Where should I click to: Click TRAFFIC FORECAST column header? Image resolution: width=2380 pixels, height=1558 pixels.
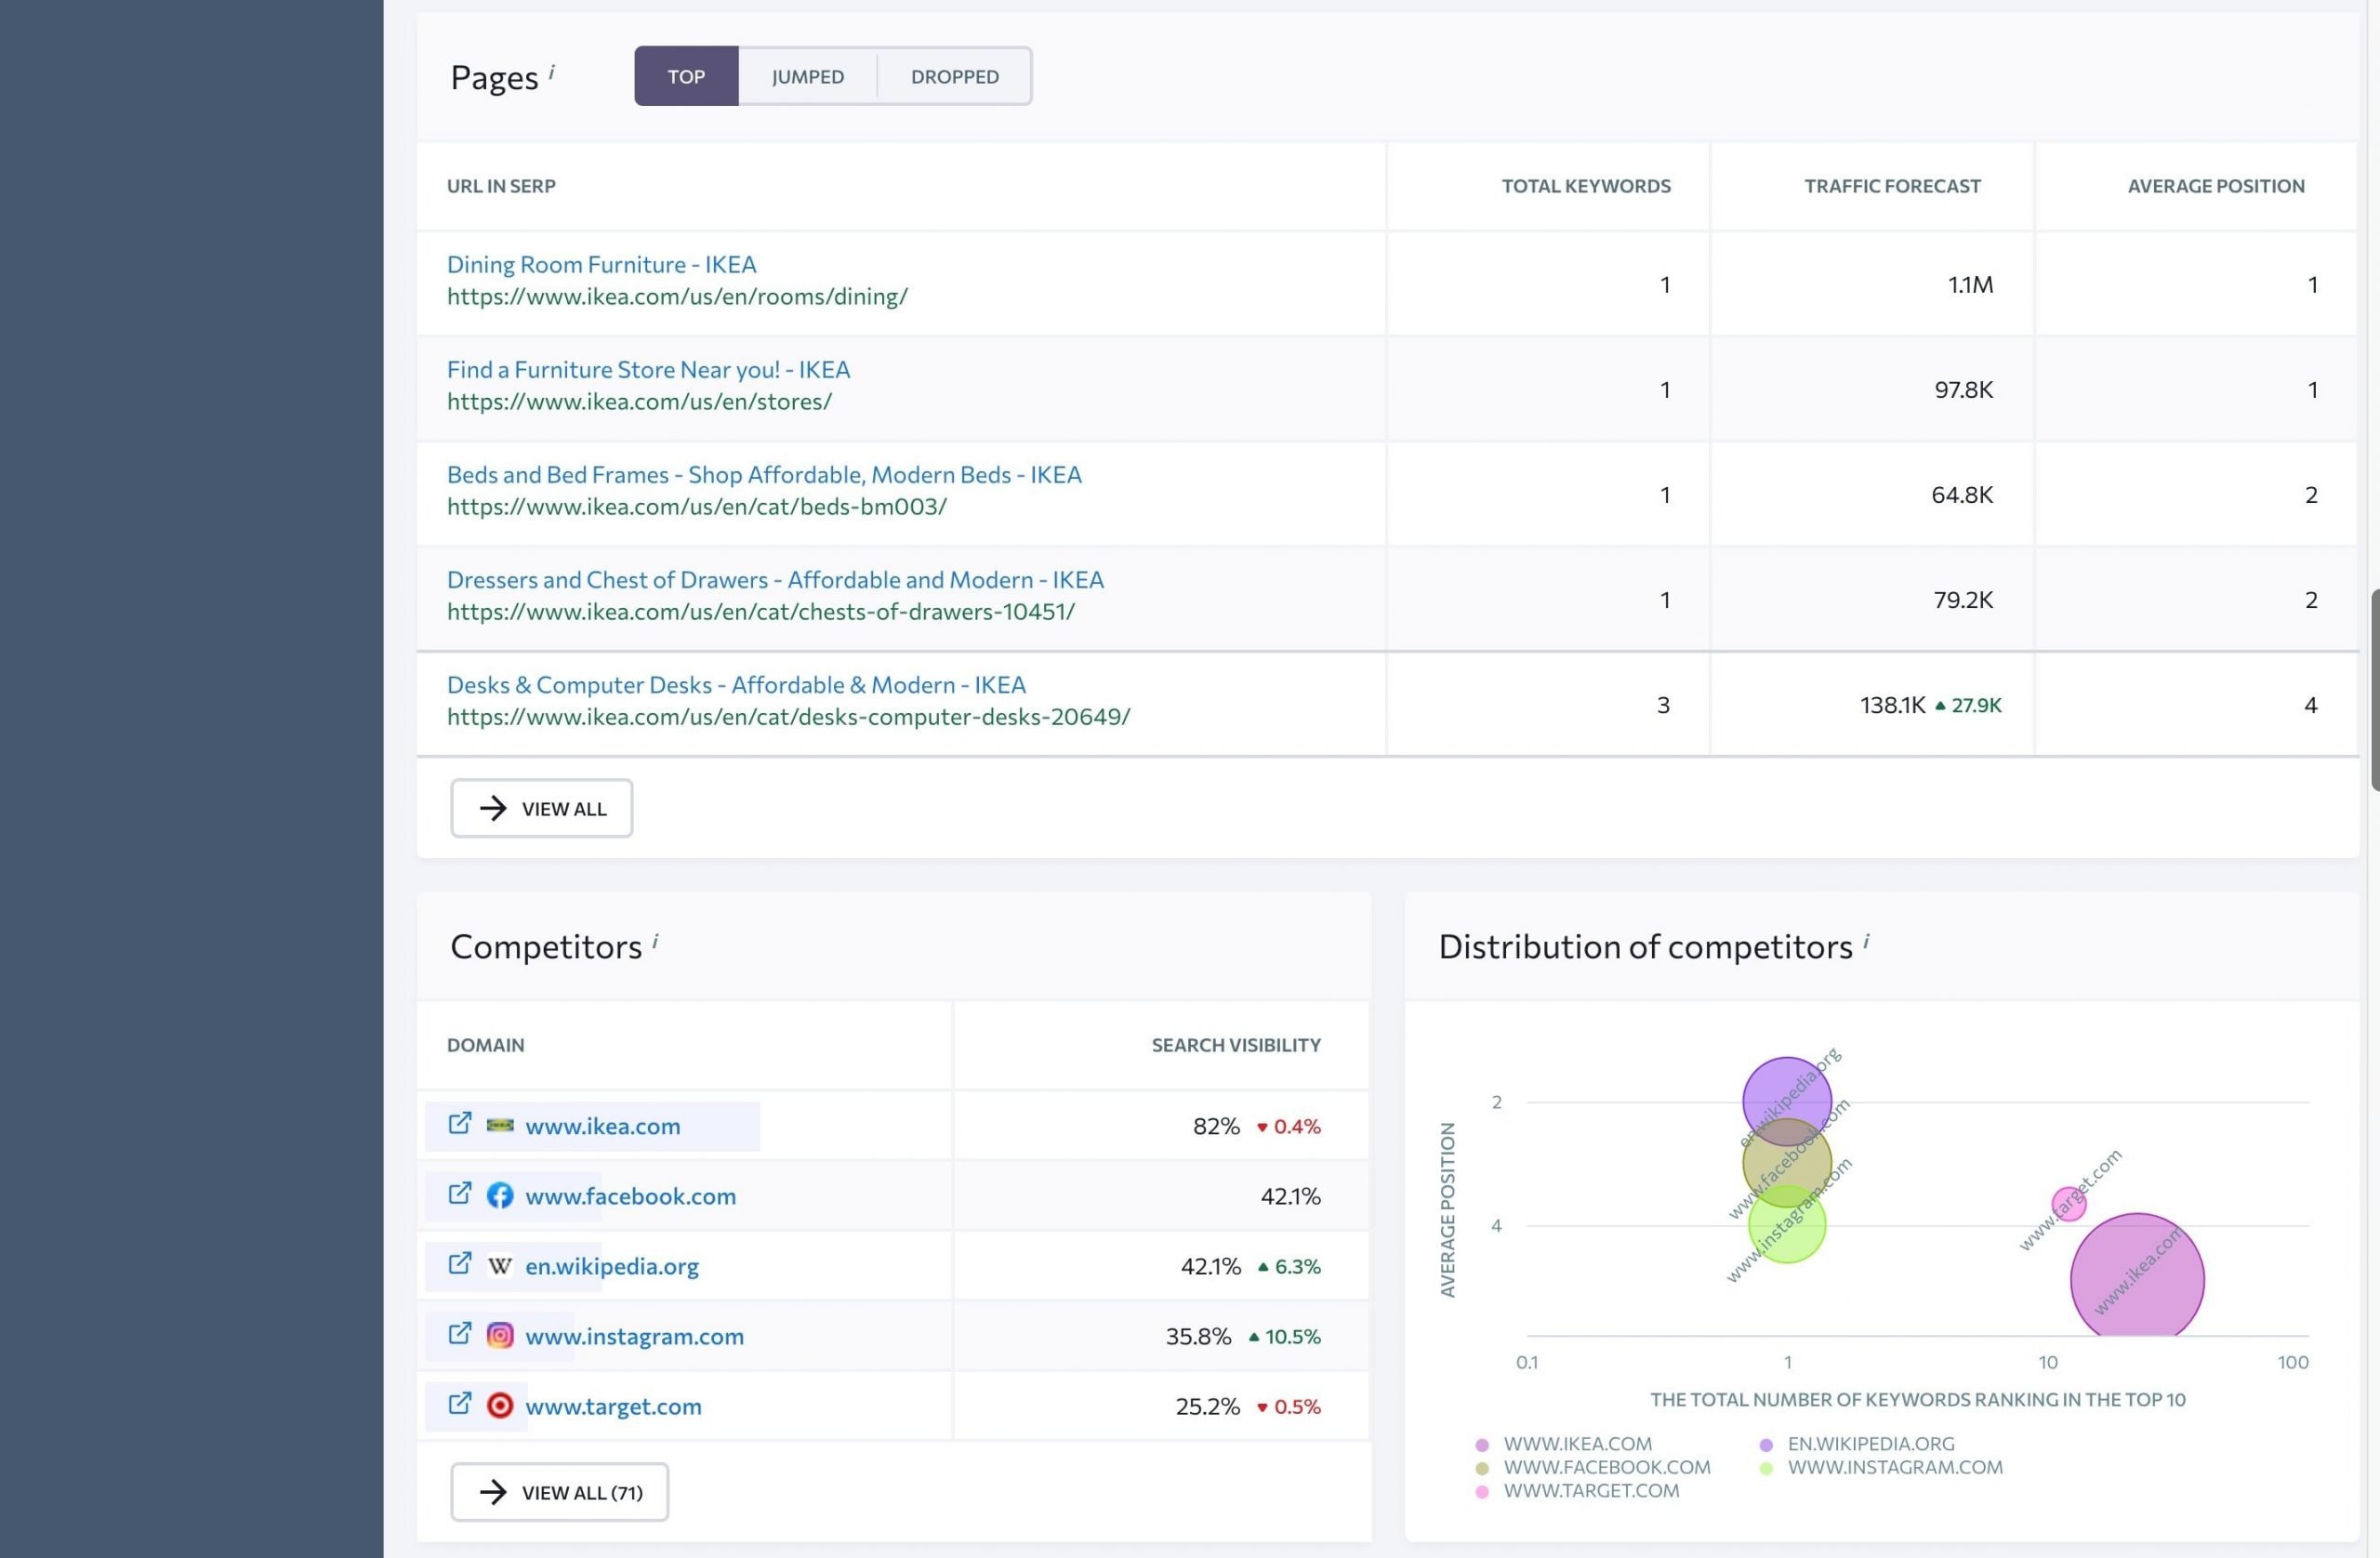(1892, 186)
